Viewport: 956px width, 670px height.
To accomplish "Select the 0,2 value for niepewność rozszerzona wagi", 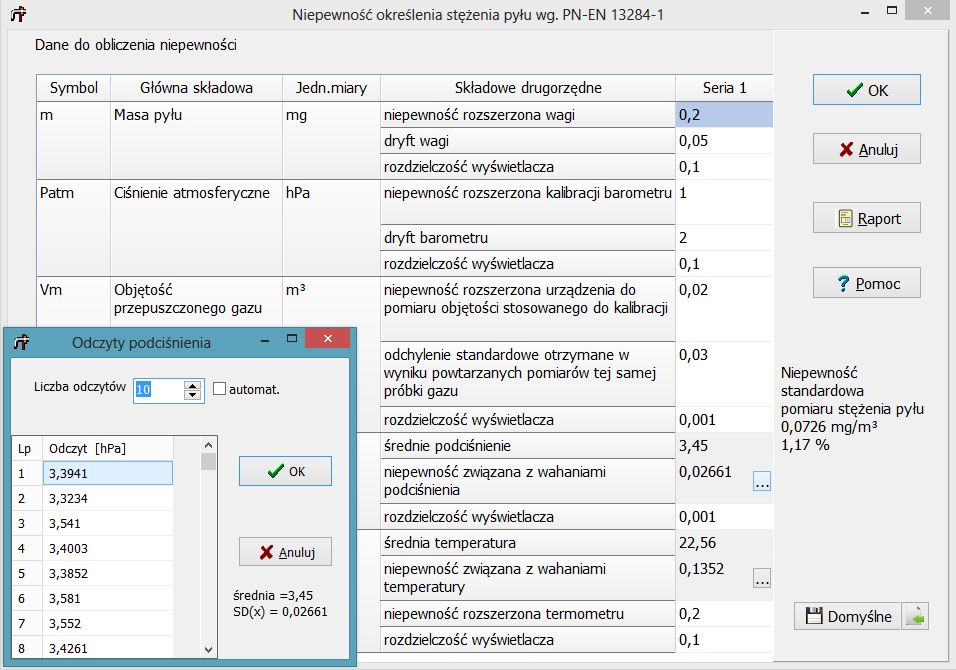I will pyautogui.click(x=724, y=115).
